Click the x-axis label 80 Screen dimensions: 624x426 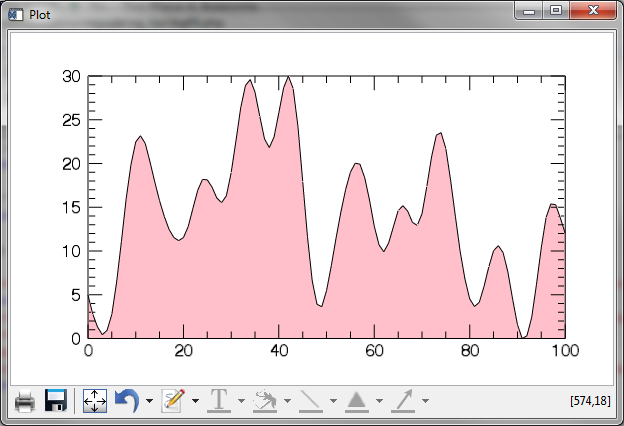[x=470, y=351]
